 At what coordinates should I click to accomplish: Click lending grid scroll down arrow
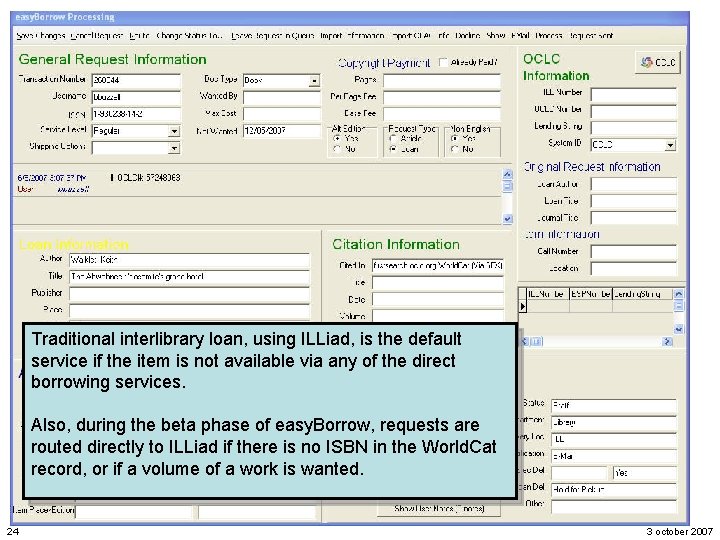tap(679, 329)
